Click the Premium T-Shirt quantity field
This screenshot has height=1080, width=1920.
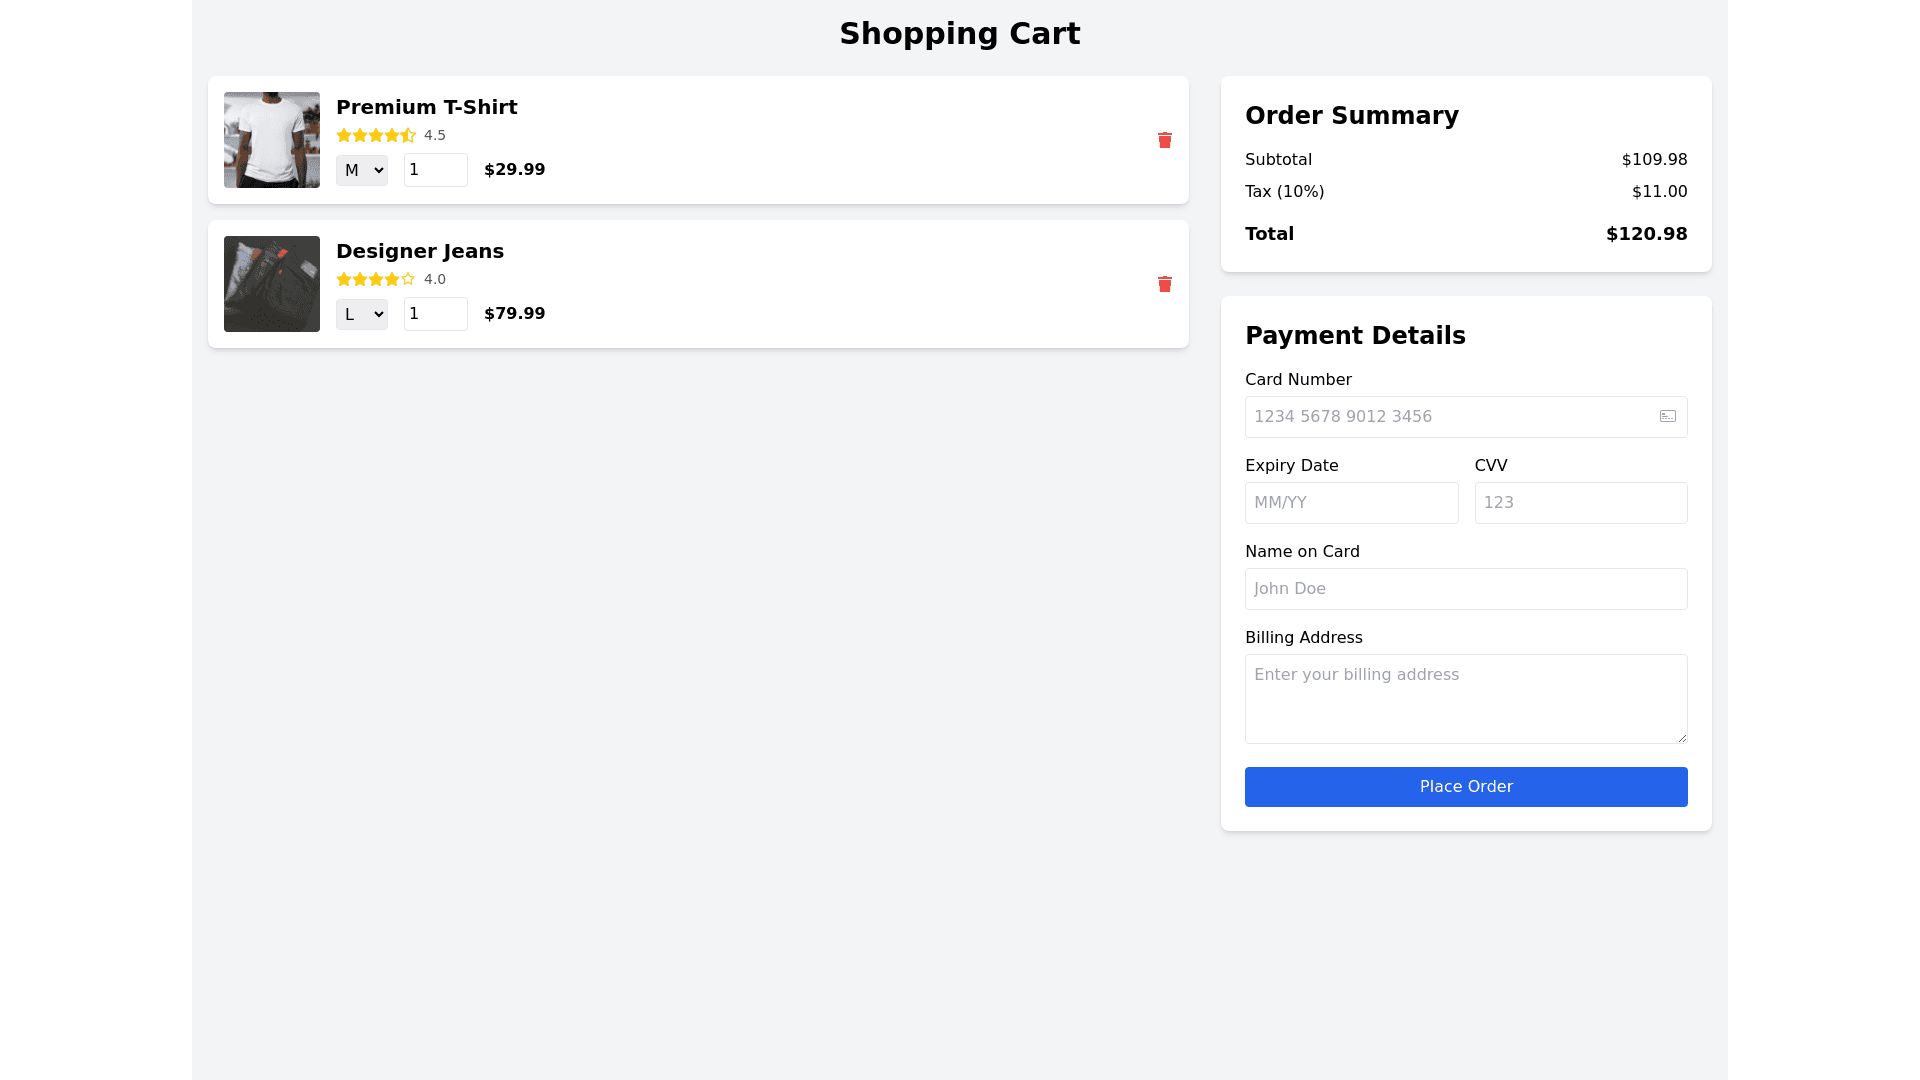tap(435, 170)
